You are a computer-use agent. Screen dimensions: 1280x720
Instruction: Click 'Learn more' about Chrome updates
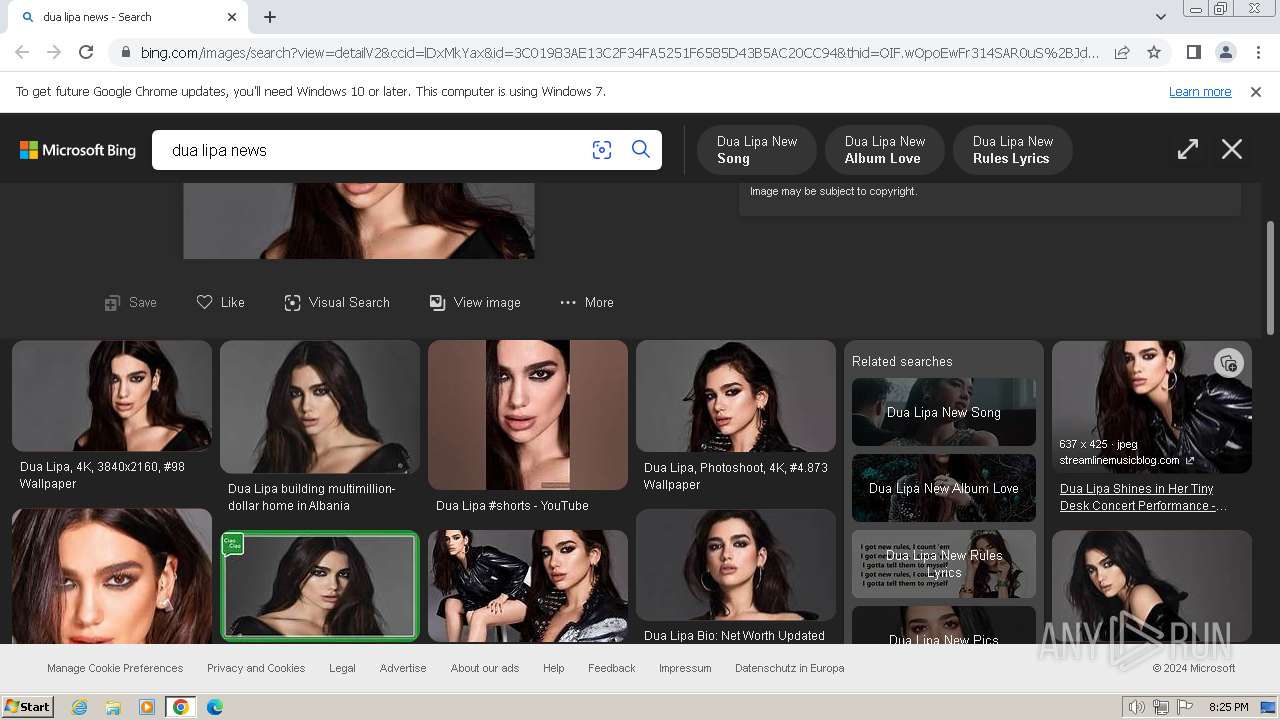point(1200,92)
